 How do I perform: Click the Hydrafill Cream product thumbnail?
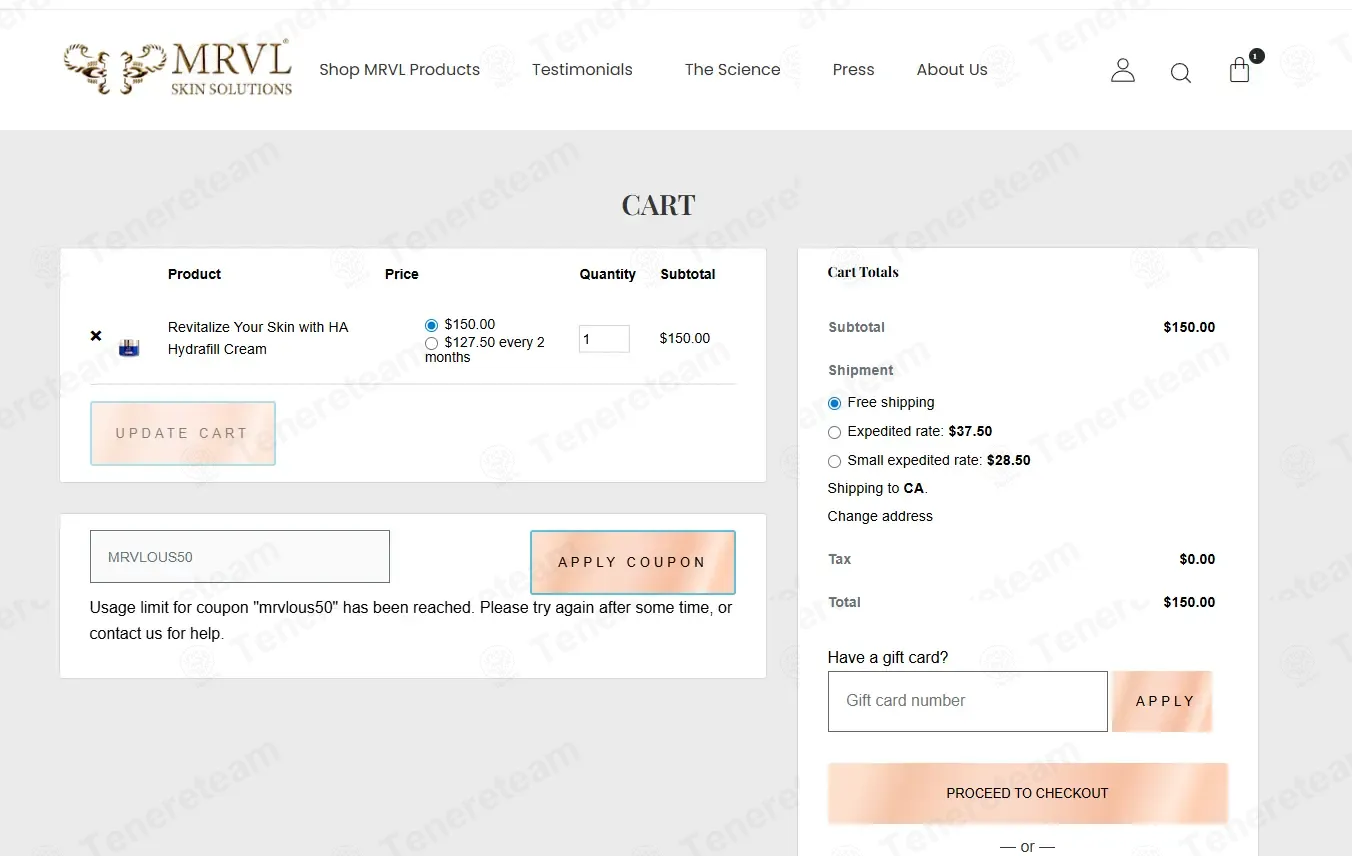coord(129,348)
